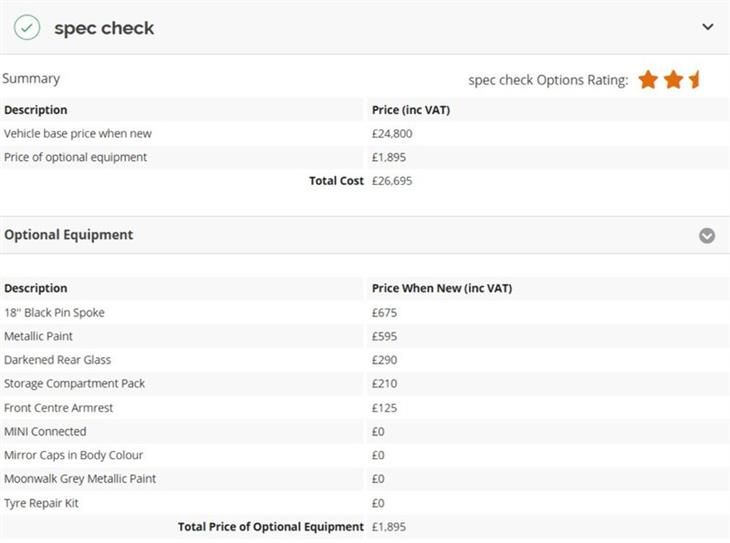Click the Total Cost £26,695 value

(x=392, y=181)
